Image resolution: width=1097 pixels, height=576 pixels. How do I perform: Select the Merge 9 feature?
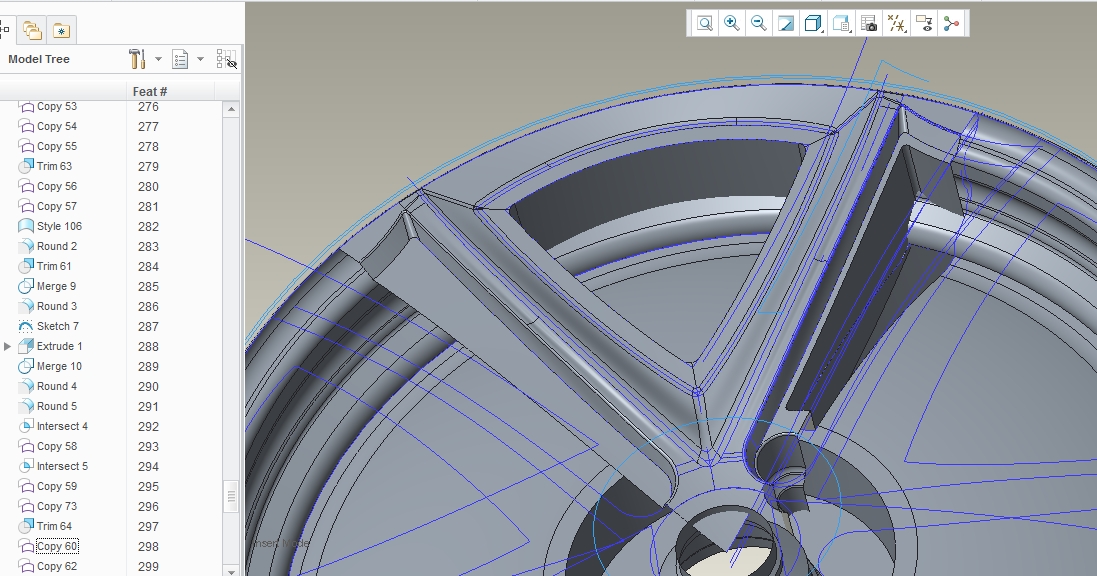(56, 286)
